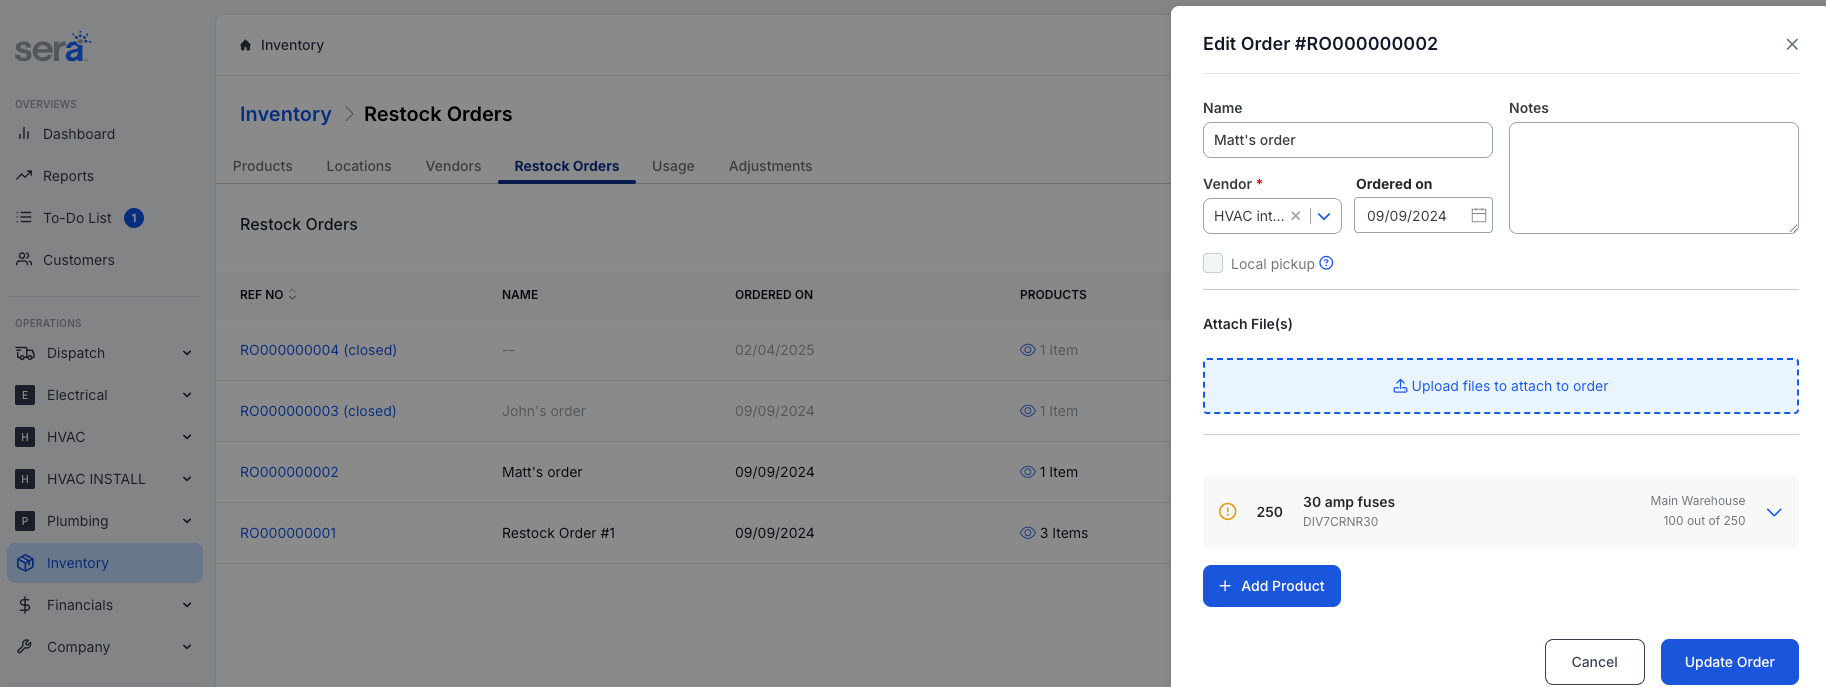
Task: Click the To-Do List icon
Action: [24, 217]
